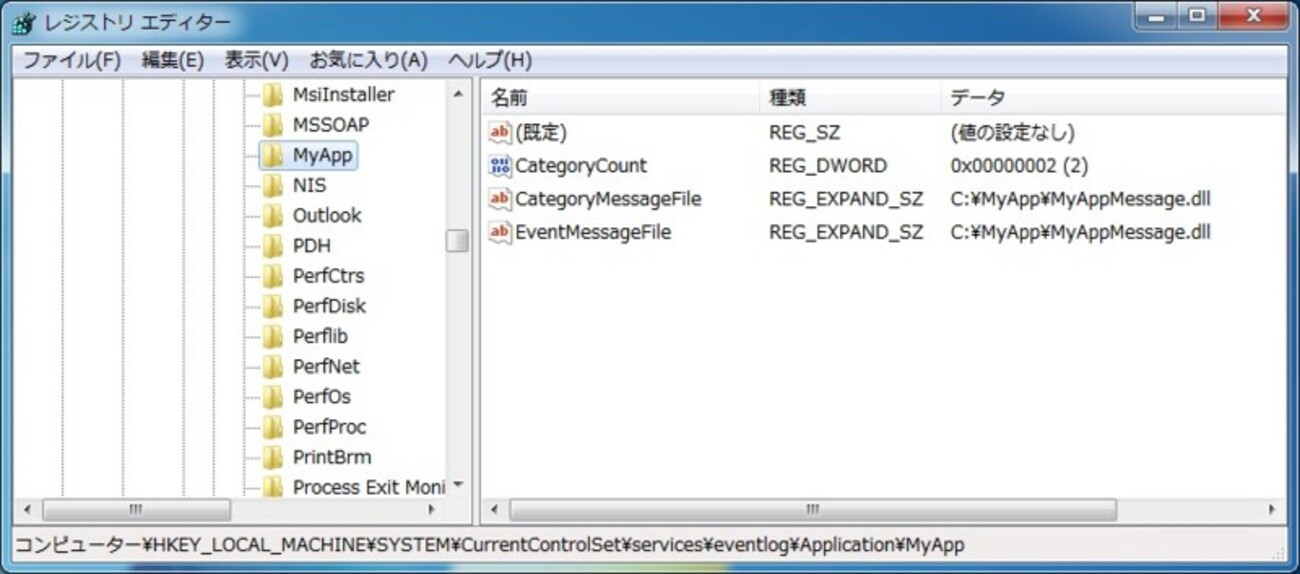Click the PerfOs folder icon
This screenshot has width=1300, height=574.
pyautogui.click(x=272, y=397)
